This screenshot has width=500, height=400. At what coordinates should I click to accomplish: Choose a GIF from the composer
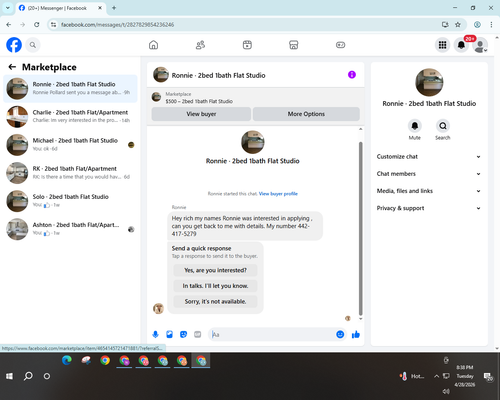[198, 334]
